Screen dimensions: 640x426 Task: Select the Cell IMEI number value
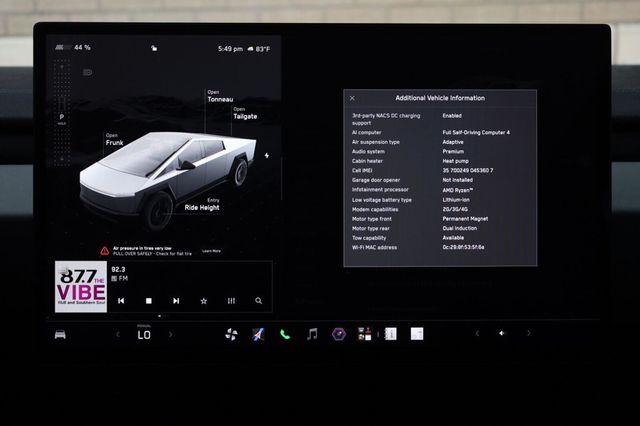pos(468,171)
